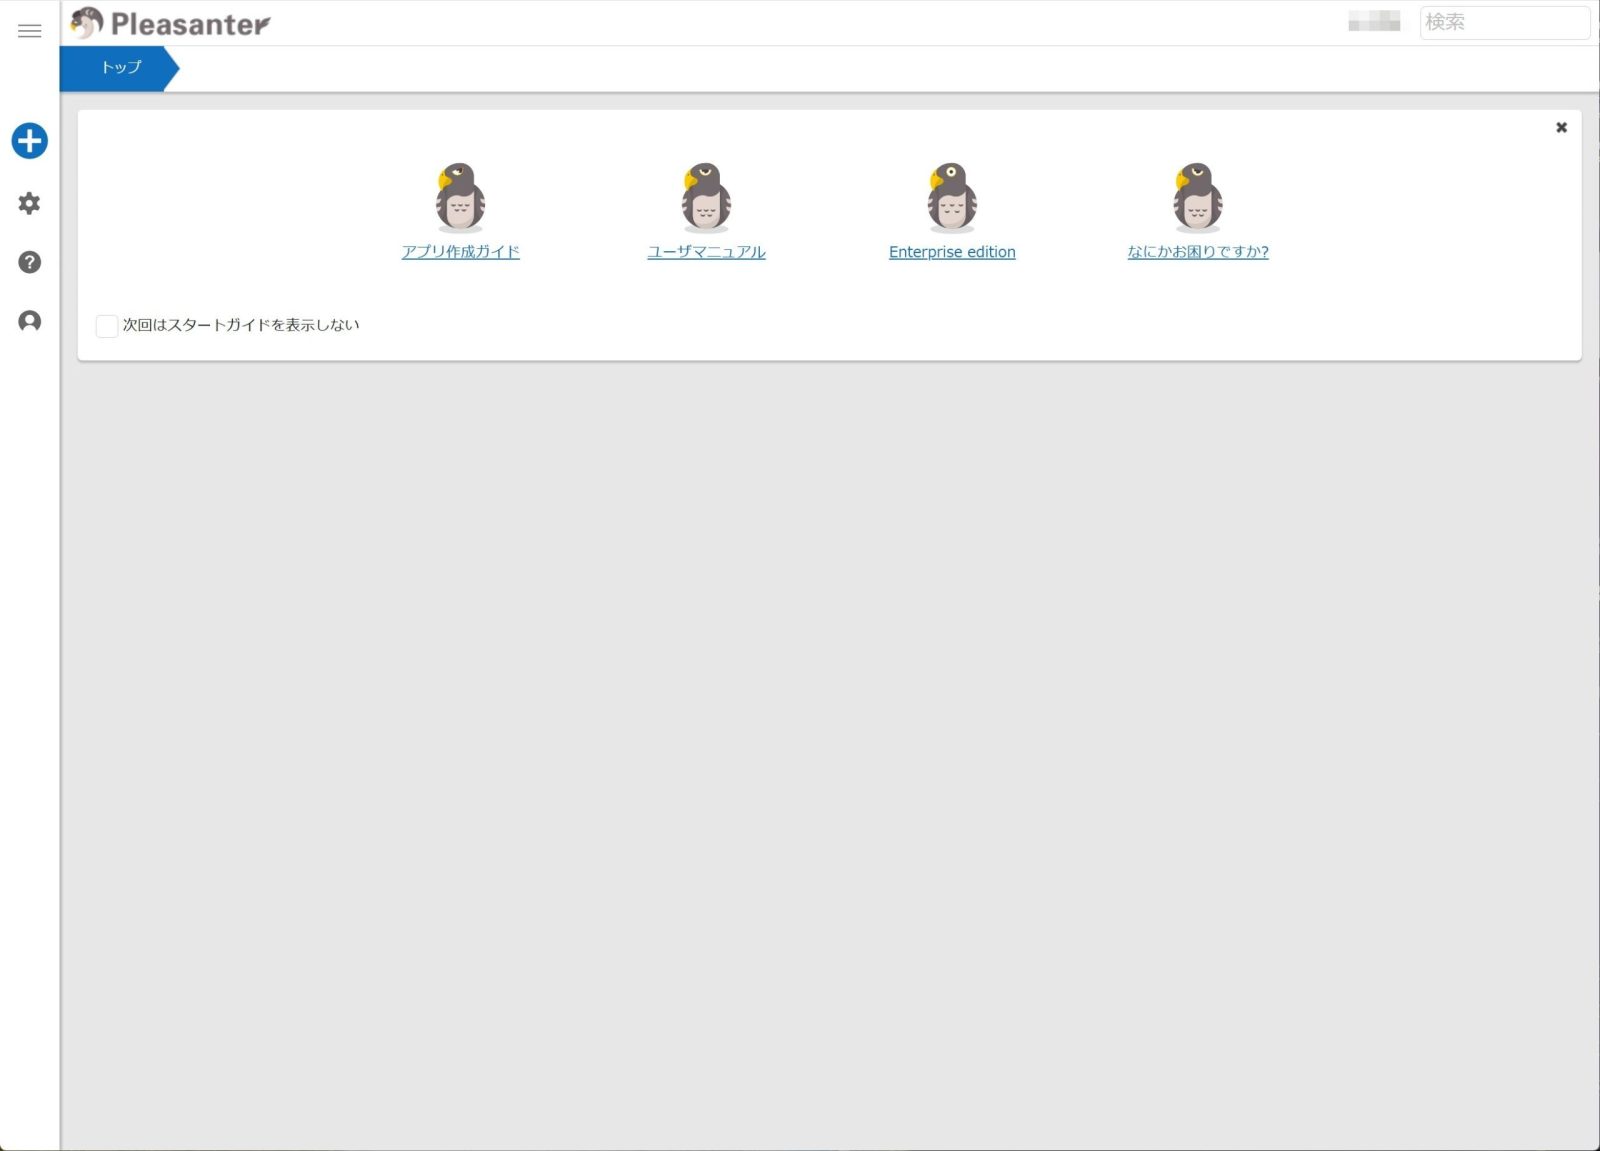Click the blurred username in the header
1600x1151 pixels.
pyautogui.click(x=1374, y=22)
